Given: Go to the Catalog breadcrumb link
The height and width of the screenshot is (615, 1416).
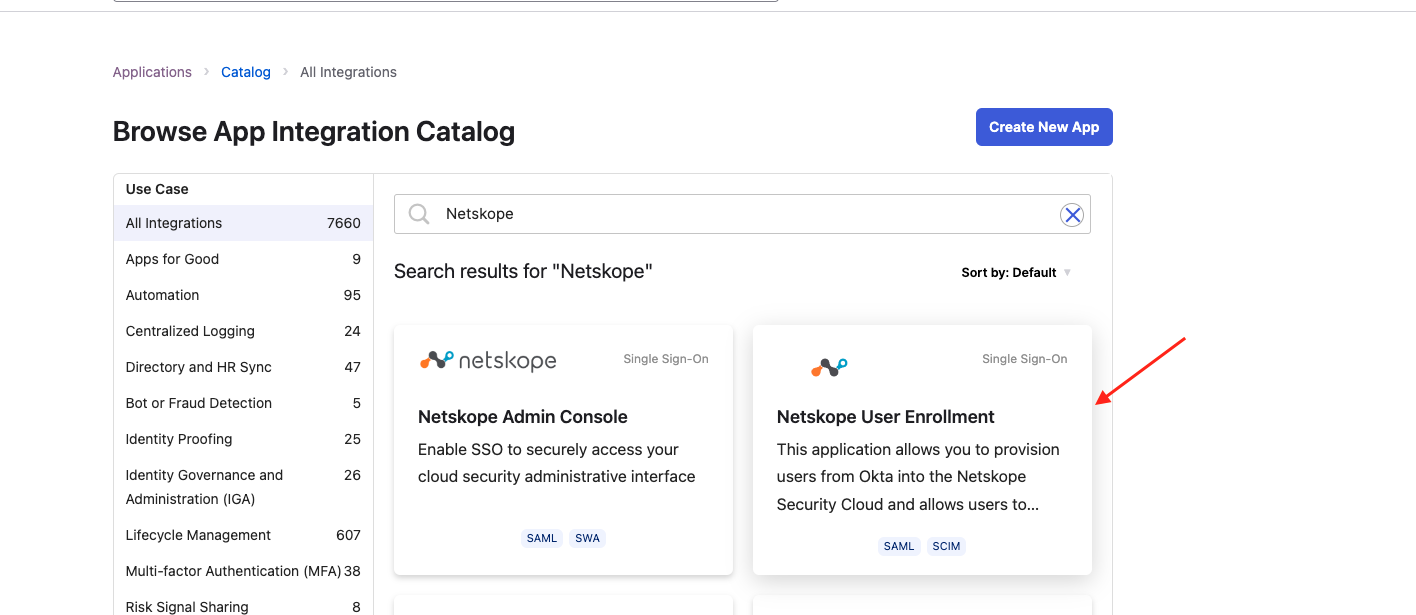Looking at the screenshot, I should pyautogui.click(x=246, y=72).
